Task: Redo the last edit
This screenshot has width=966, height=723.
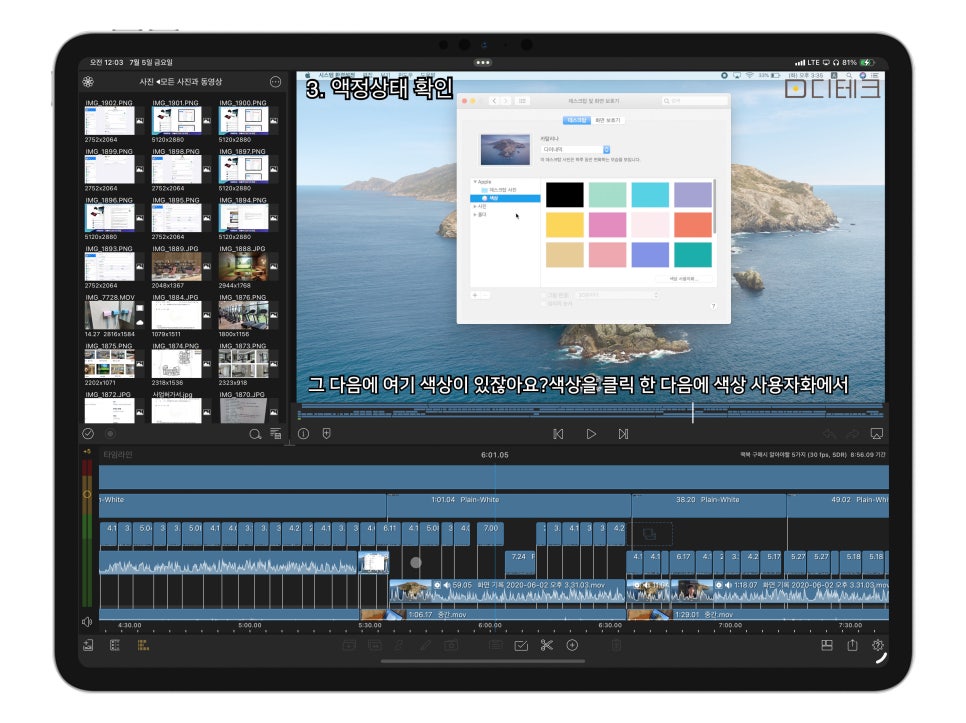Action: [x=852, y=434]
